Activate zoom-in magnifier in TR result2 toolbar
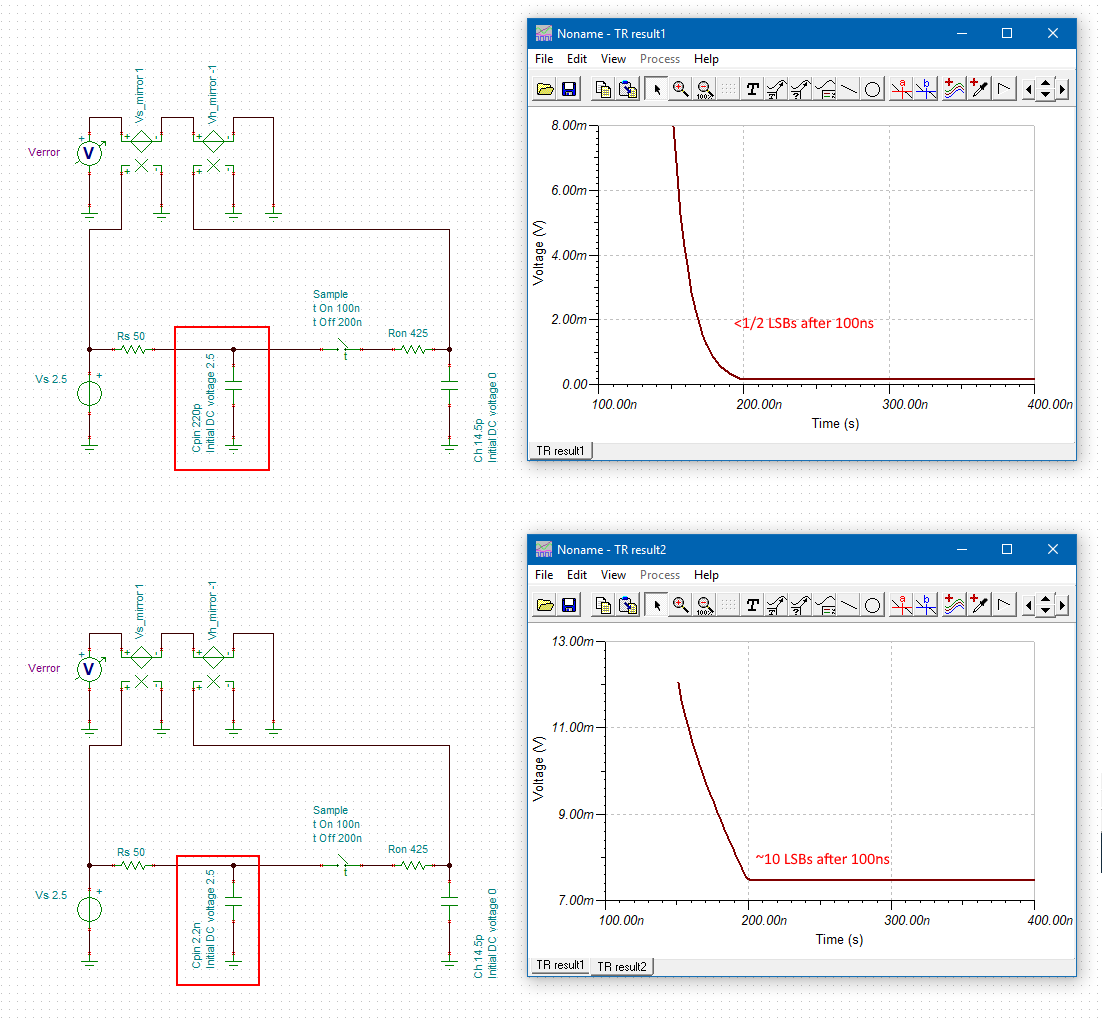Image resolution: width=1102 pixels, height=1025 pixels. [x=680, y=605]
